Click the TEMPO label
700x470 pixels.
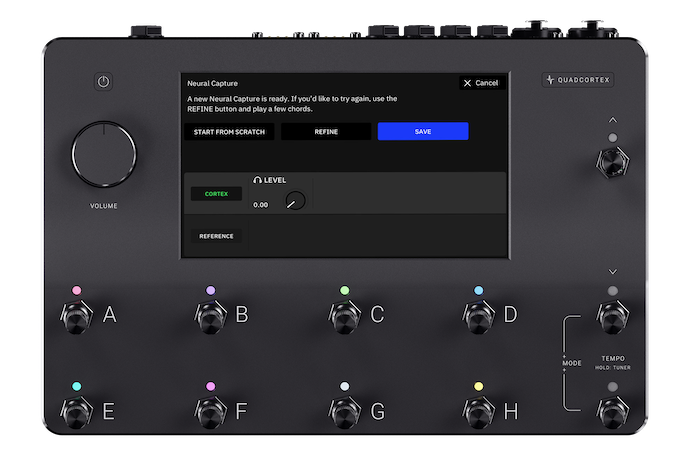pos(613,358)
